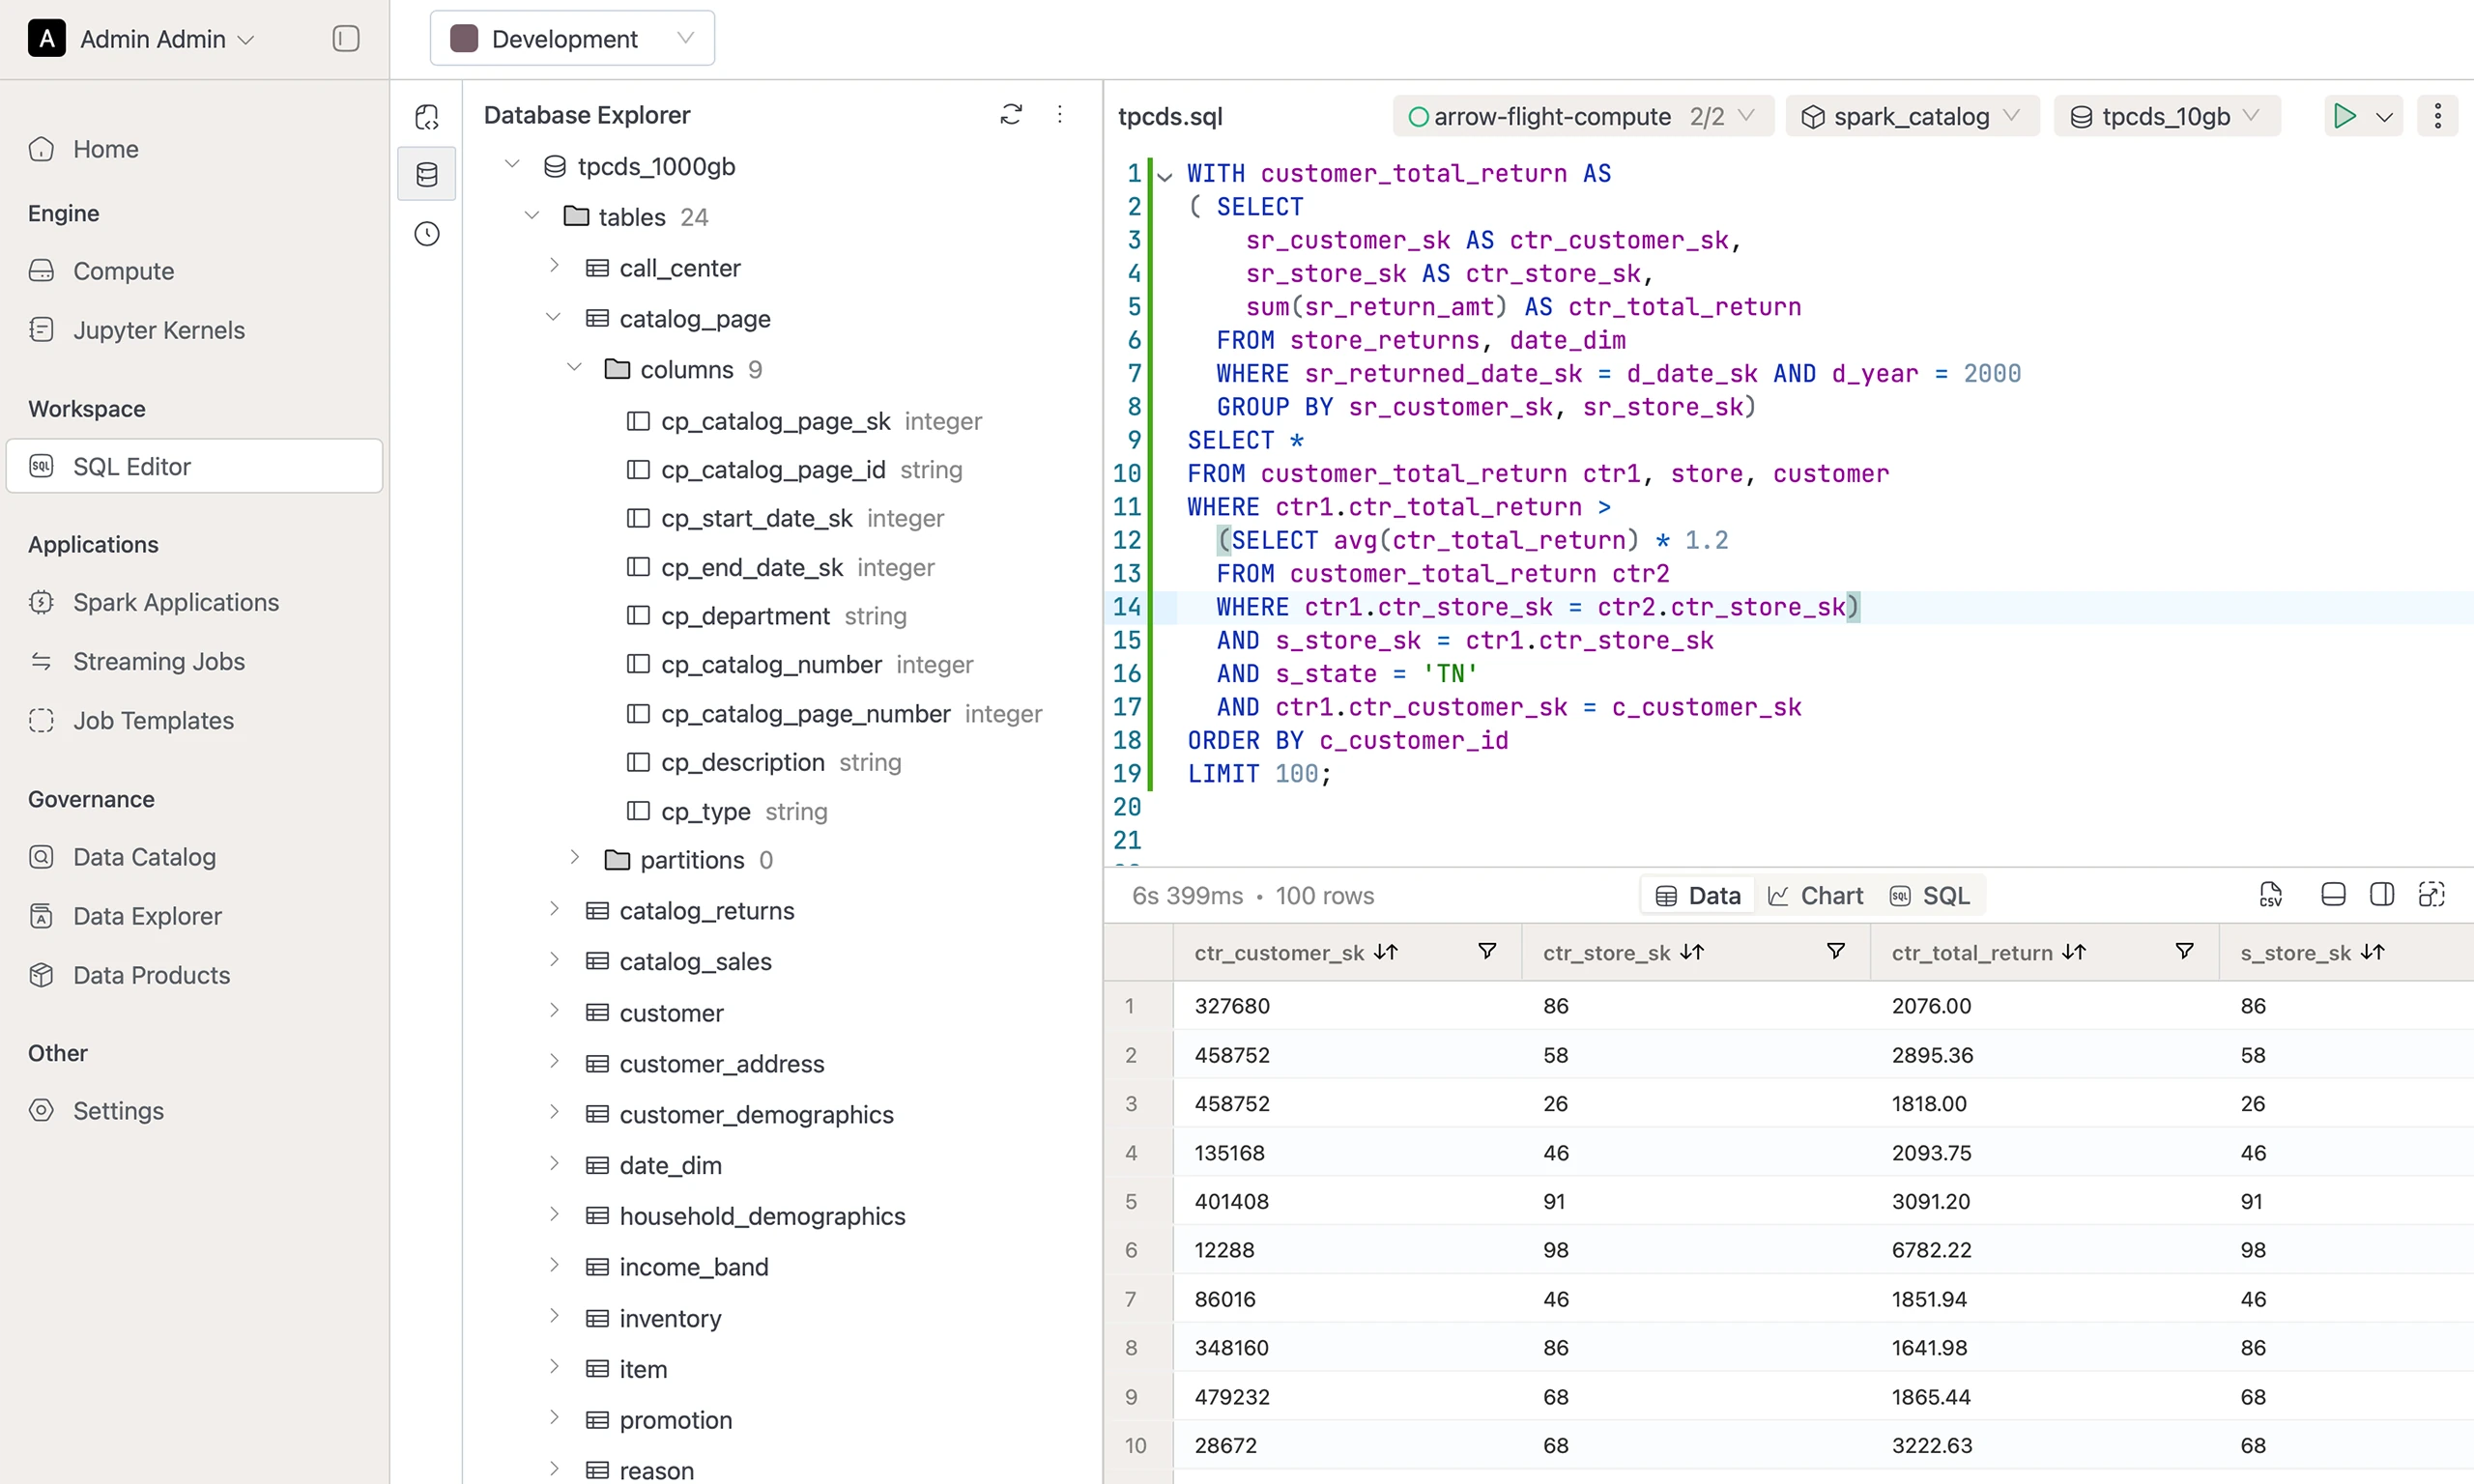Switch to bottom panel layout

[2333, 894]
